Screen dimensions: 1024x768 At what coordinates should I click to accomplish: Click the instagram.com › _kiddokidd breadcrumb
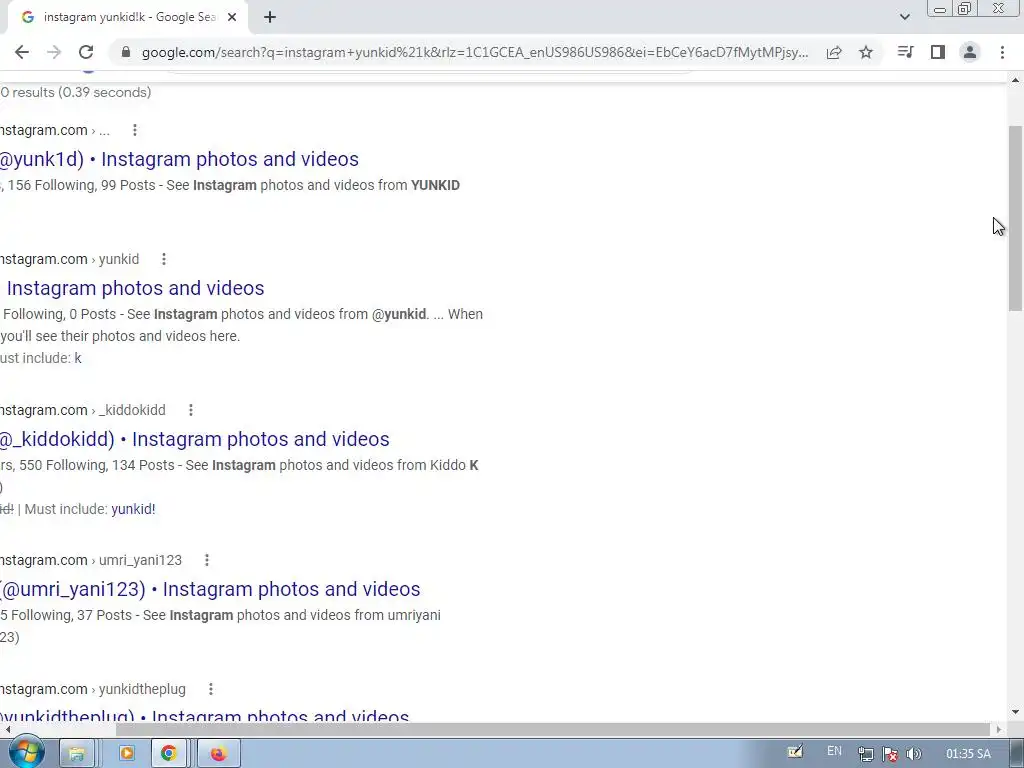pos(82,410)
